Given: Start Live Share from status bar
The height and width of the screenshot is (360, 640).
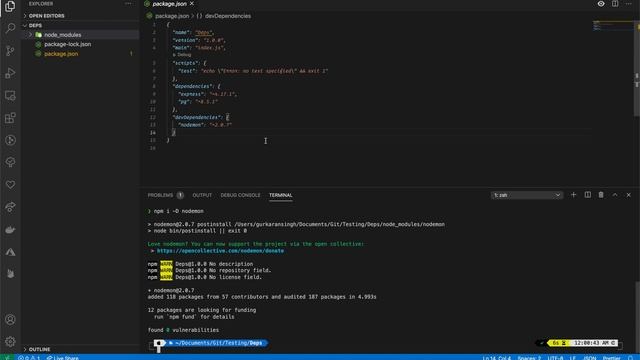Looking at the screenshot, I should [62, 358].
